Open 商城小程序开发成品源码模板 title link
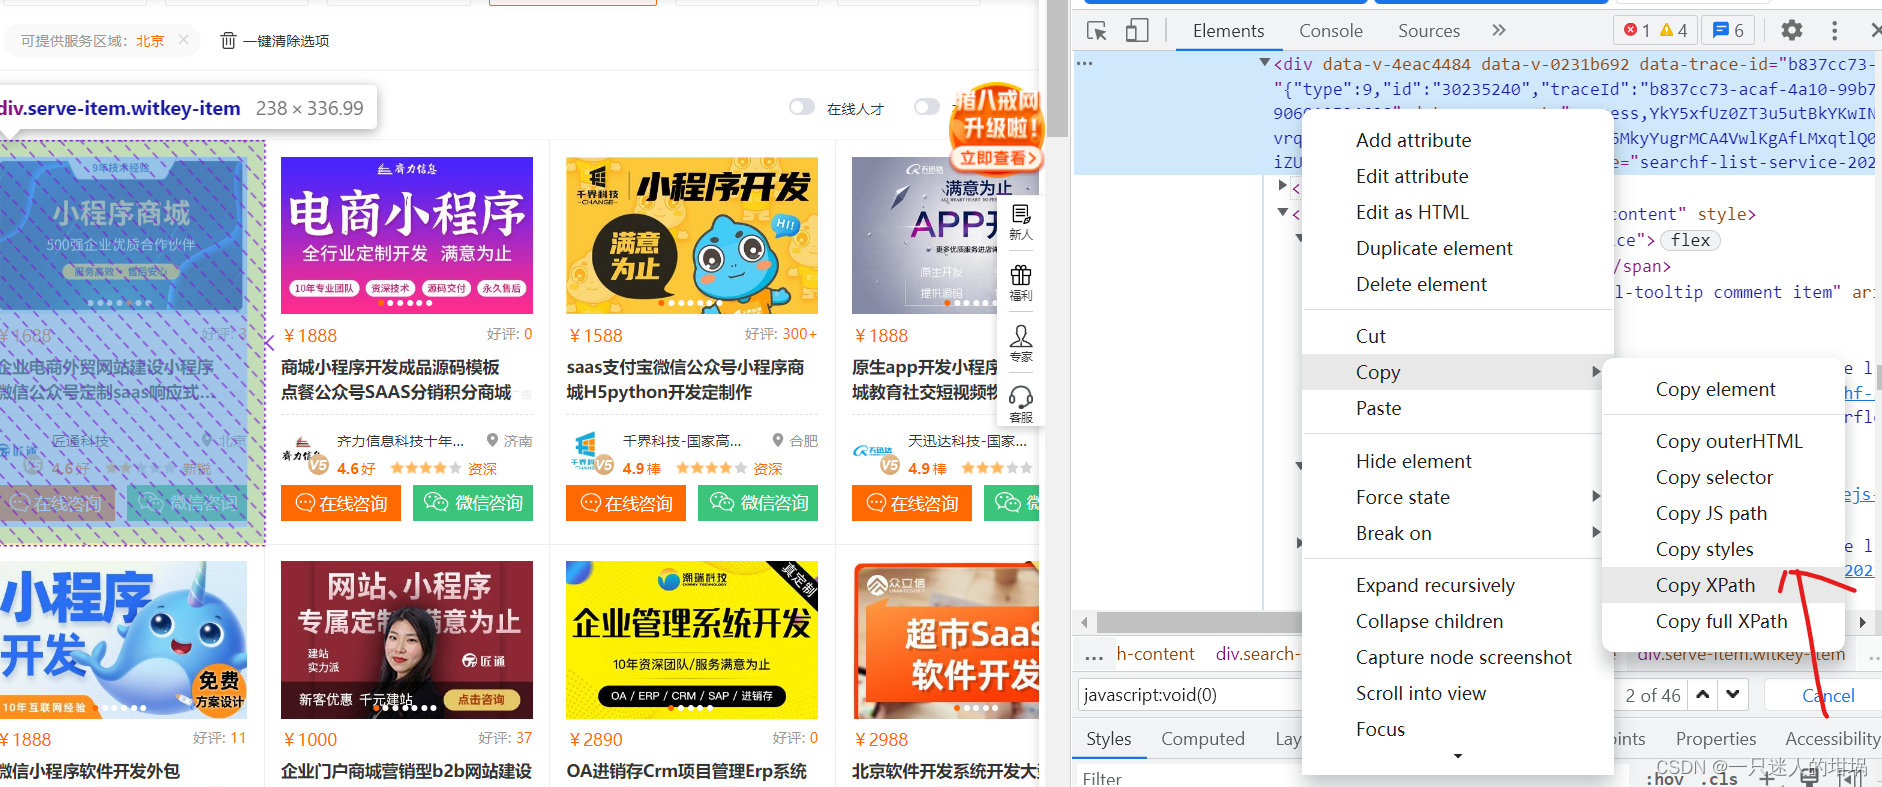 pos(396,380)
